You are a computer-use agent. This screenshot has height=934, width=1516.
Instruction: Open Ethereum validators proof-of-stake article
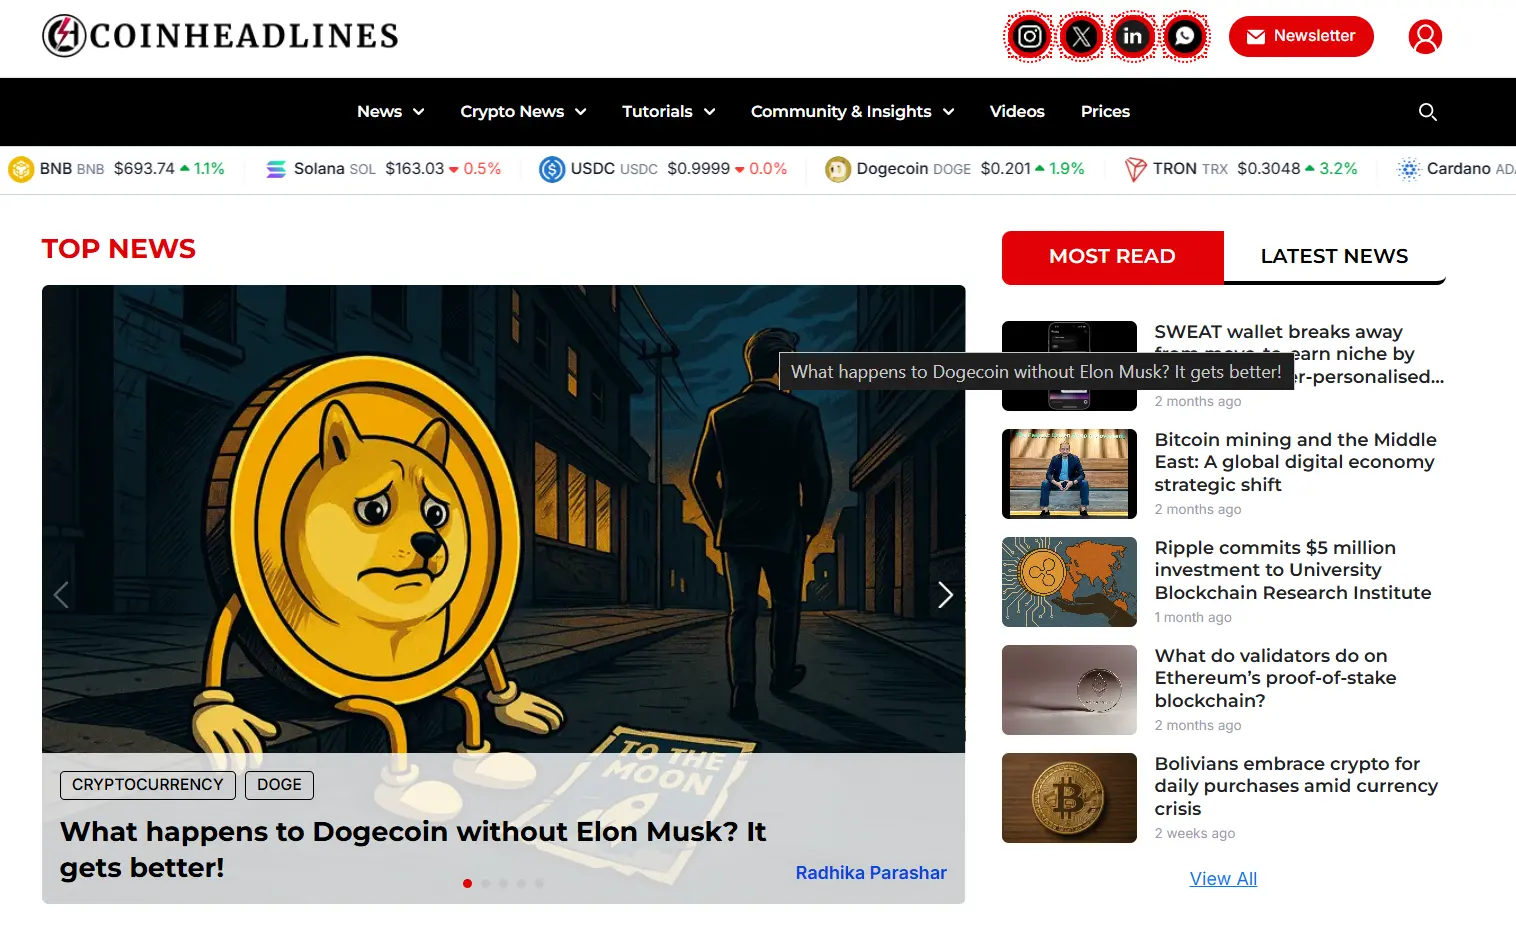tap(1275, 678)
